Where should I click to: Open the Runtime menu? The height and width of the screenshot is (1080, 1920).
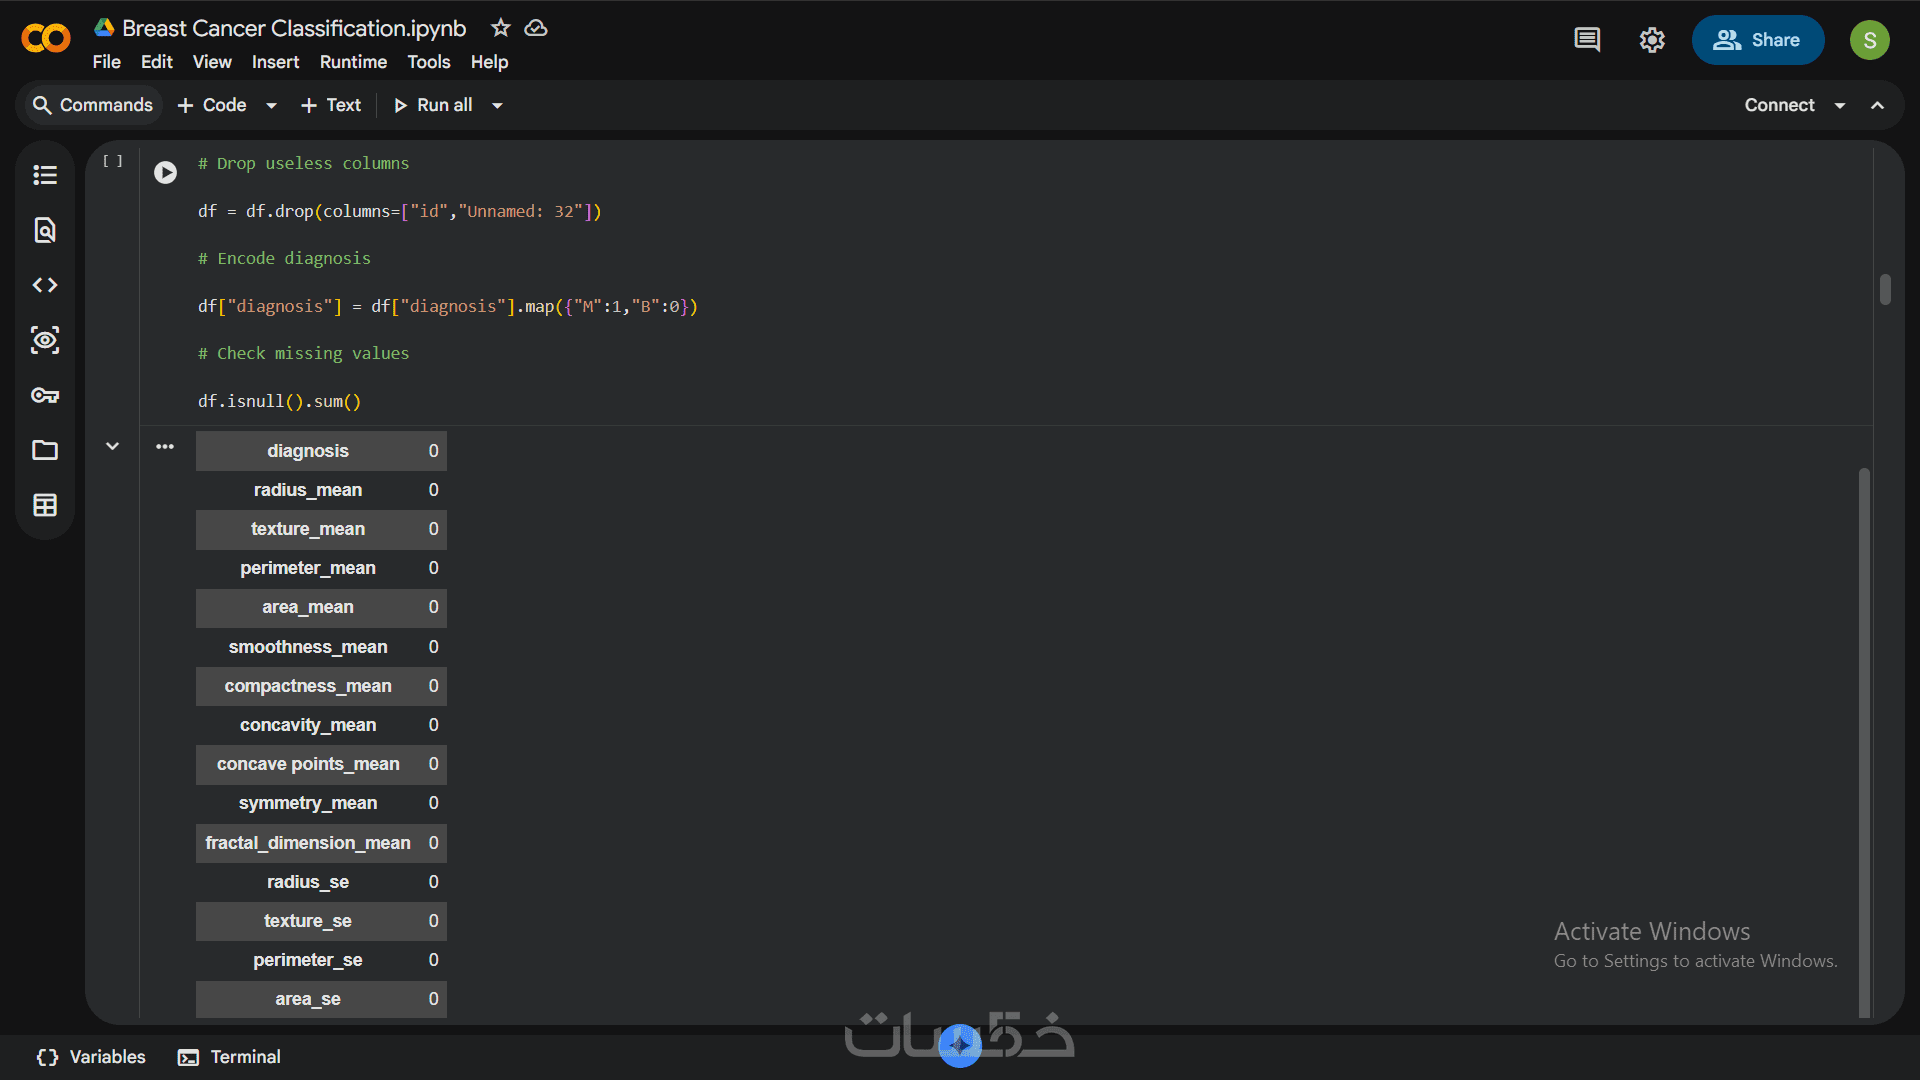[x=353, y=62]
